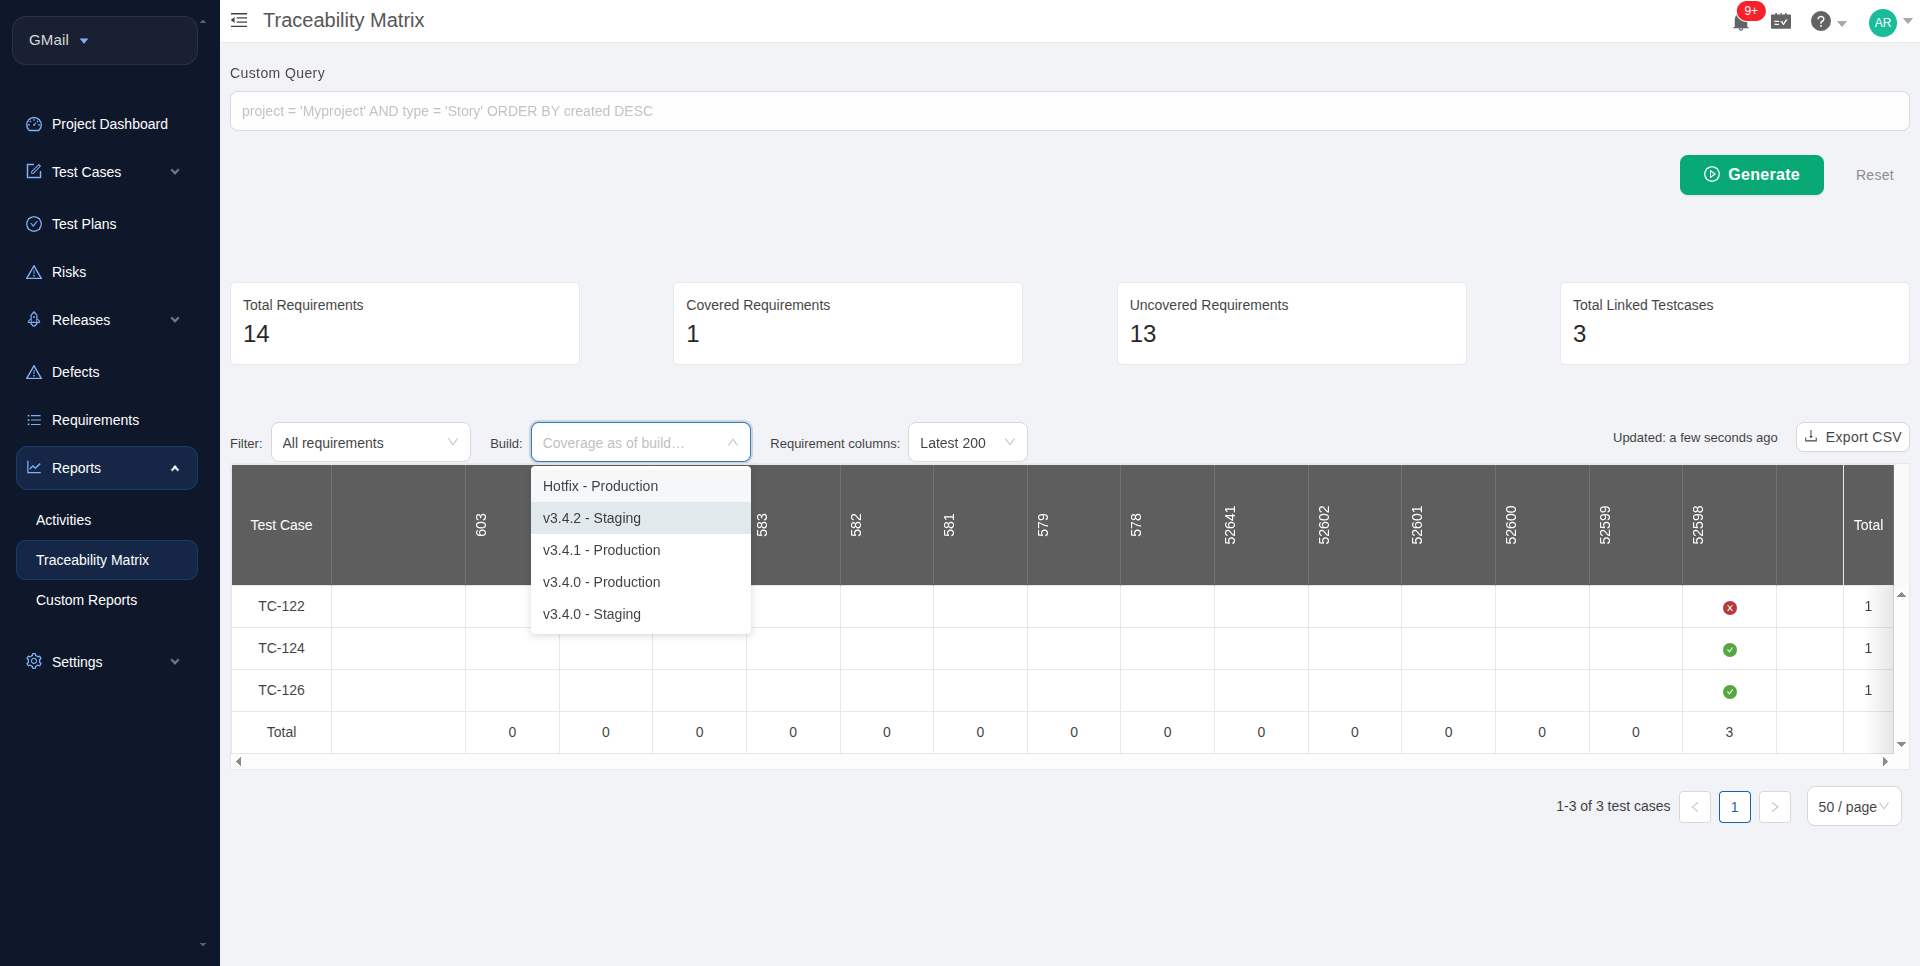Click the TC-124 test case cell
The image size is (1920, 966).
coord(281,648)
